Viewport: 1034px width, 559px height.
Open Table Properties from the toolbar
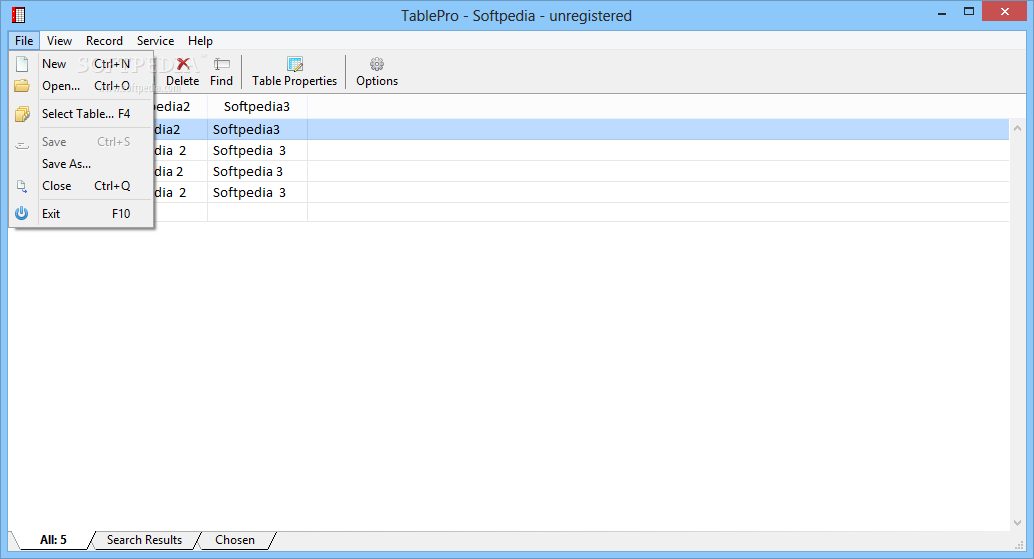pos(295,73)
